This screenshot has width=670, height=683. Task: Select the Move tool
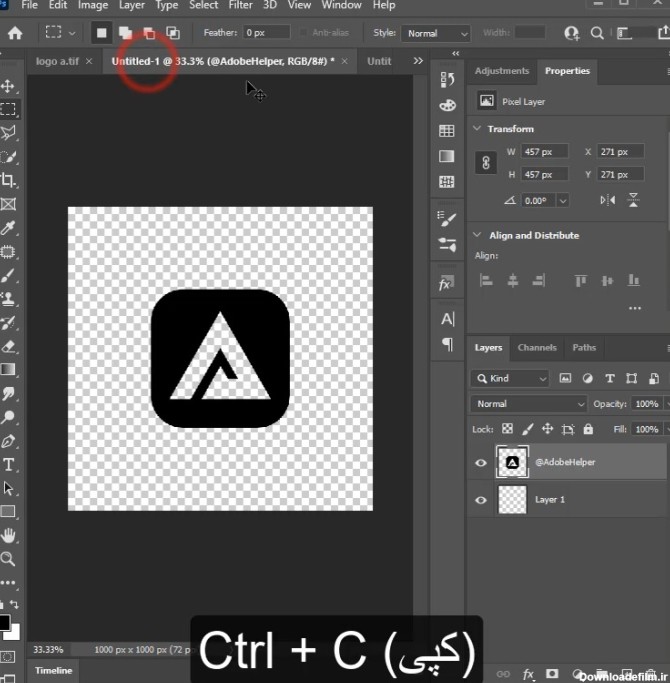tap(8, 86)
